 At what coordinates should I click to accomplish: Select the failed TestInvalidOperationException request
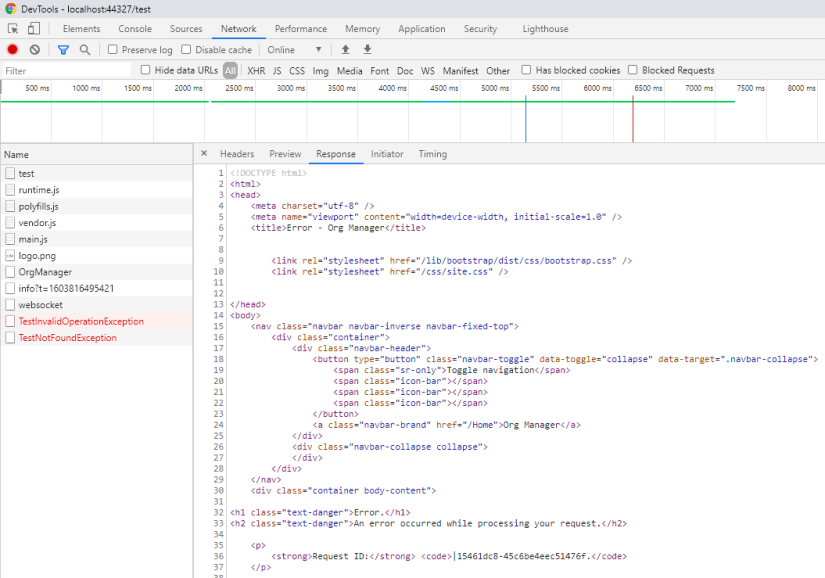coord(97,321)
